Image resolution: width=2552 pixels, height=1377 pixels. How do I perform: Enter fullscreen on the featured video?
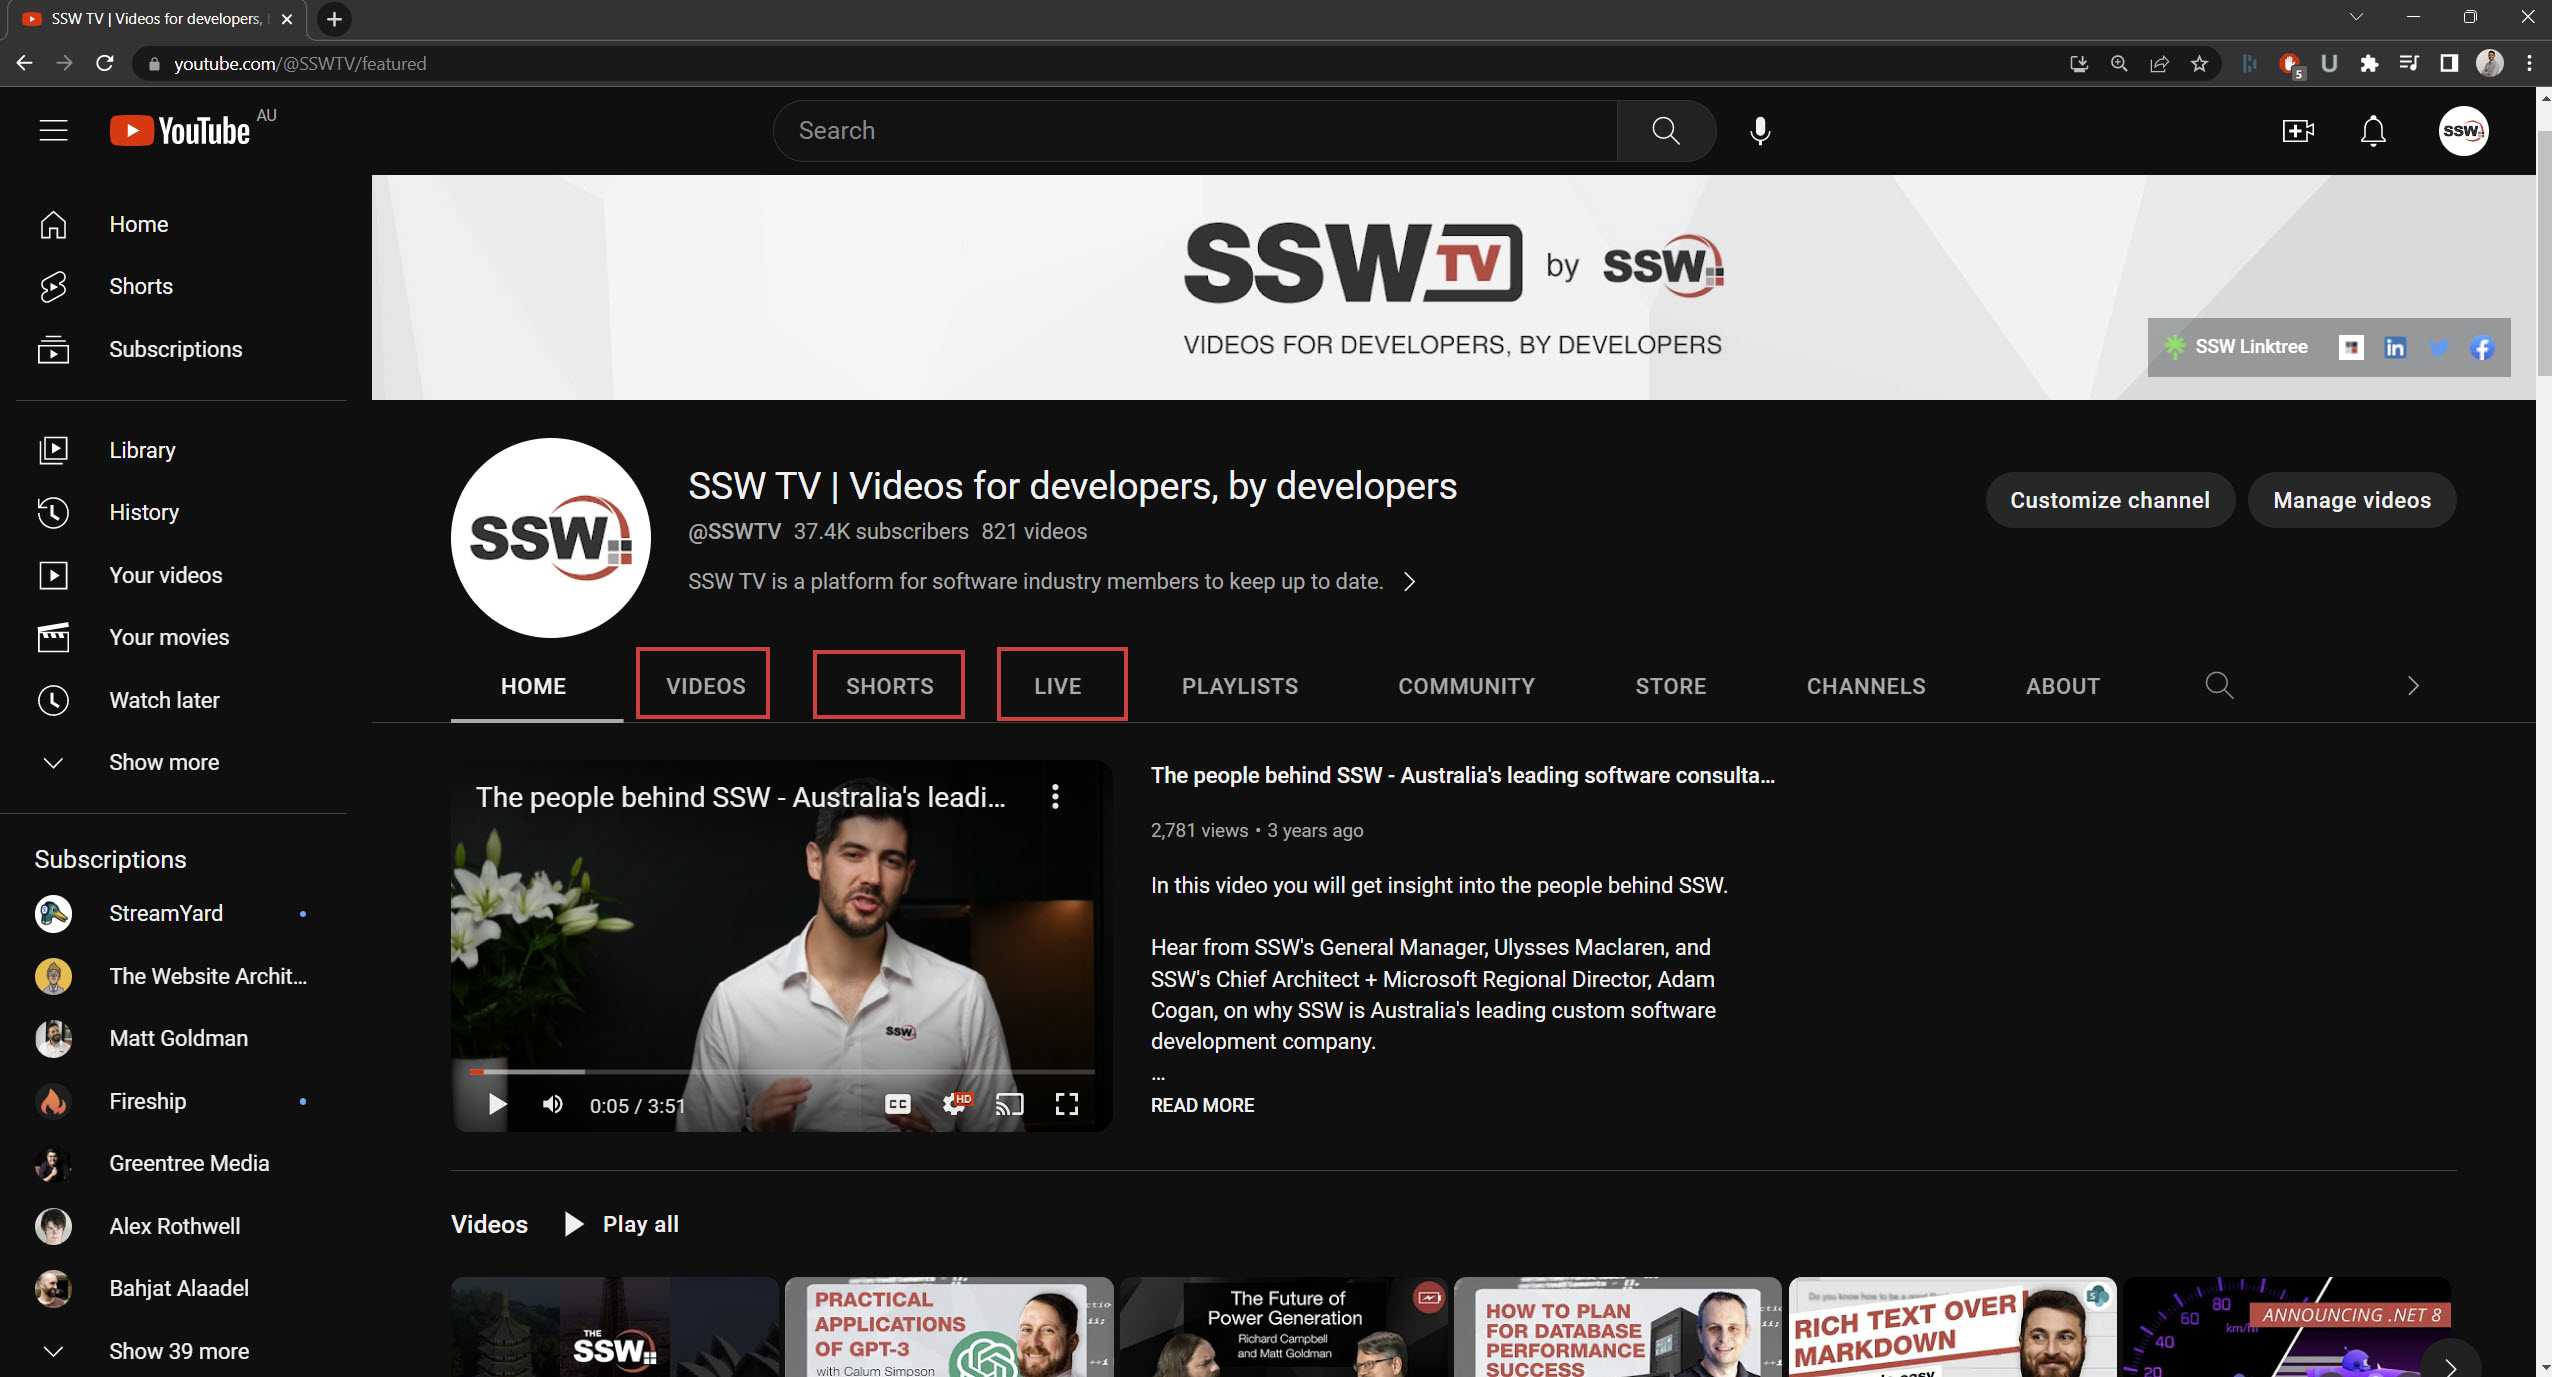[1067, 1104]
